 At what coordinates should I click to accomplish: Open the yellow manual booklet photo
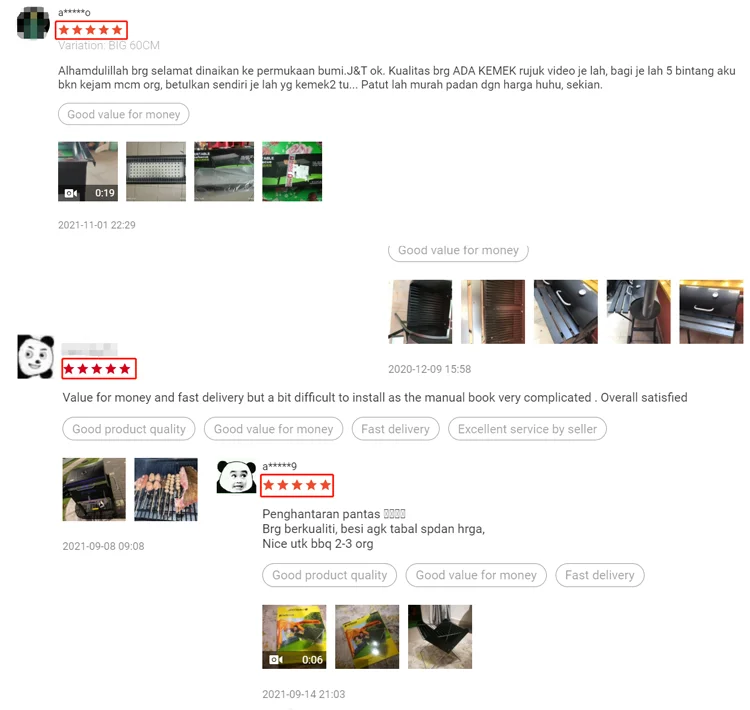(367, 637)
